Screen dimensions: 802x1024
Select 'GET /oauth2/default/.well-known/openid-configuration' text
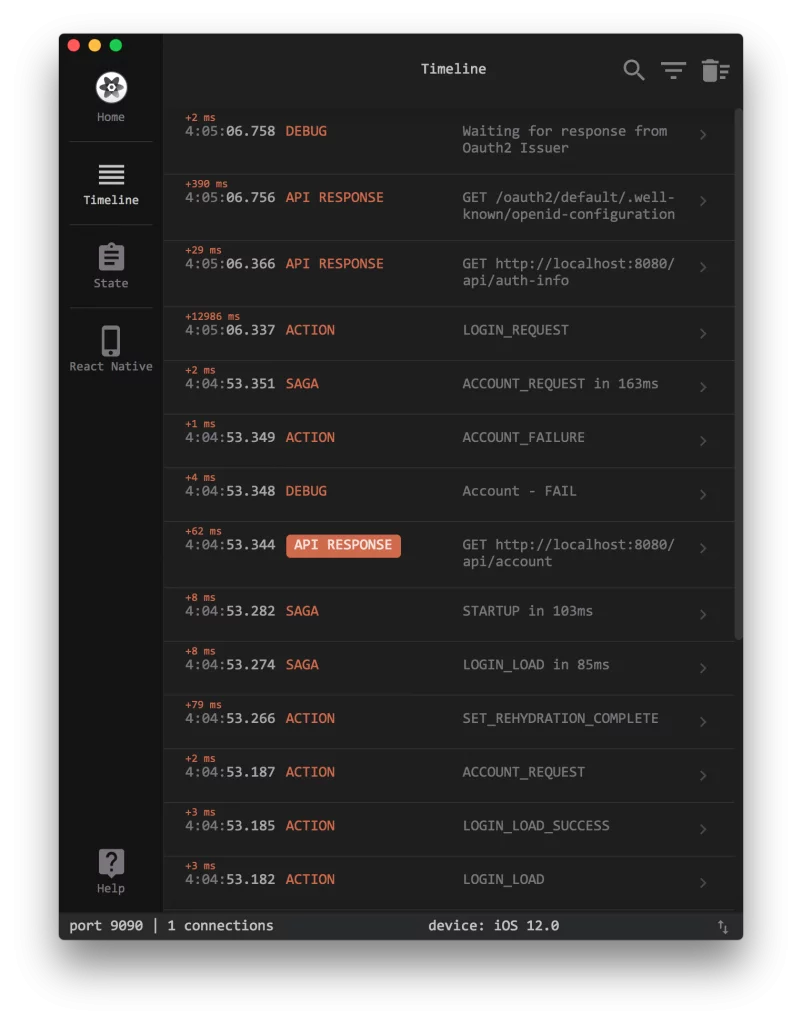click(568, 206)
